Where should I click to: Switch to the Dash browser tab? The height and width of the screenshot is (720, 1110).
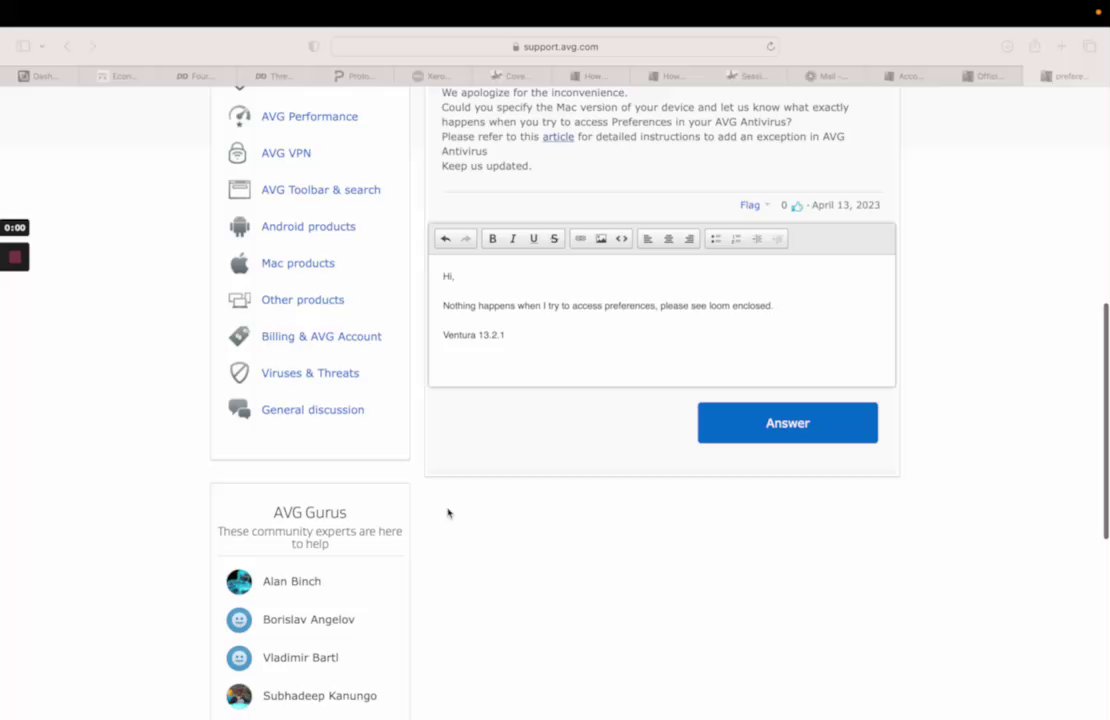pyautogui.click(x=40, y=76)
